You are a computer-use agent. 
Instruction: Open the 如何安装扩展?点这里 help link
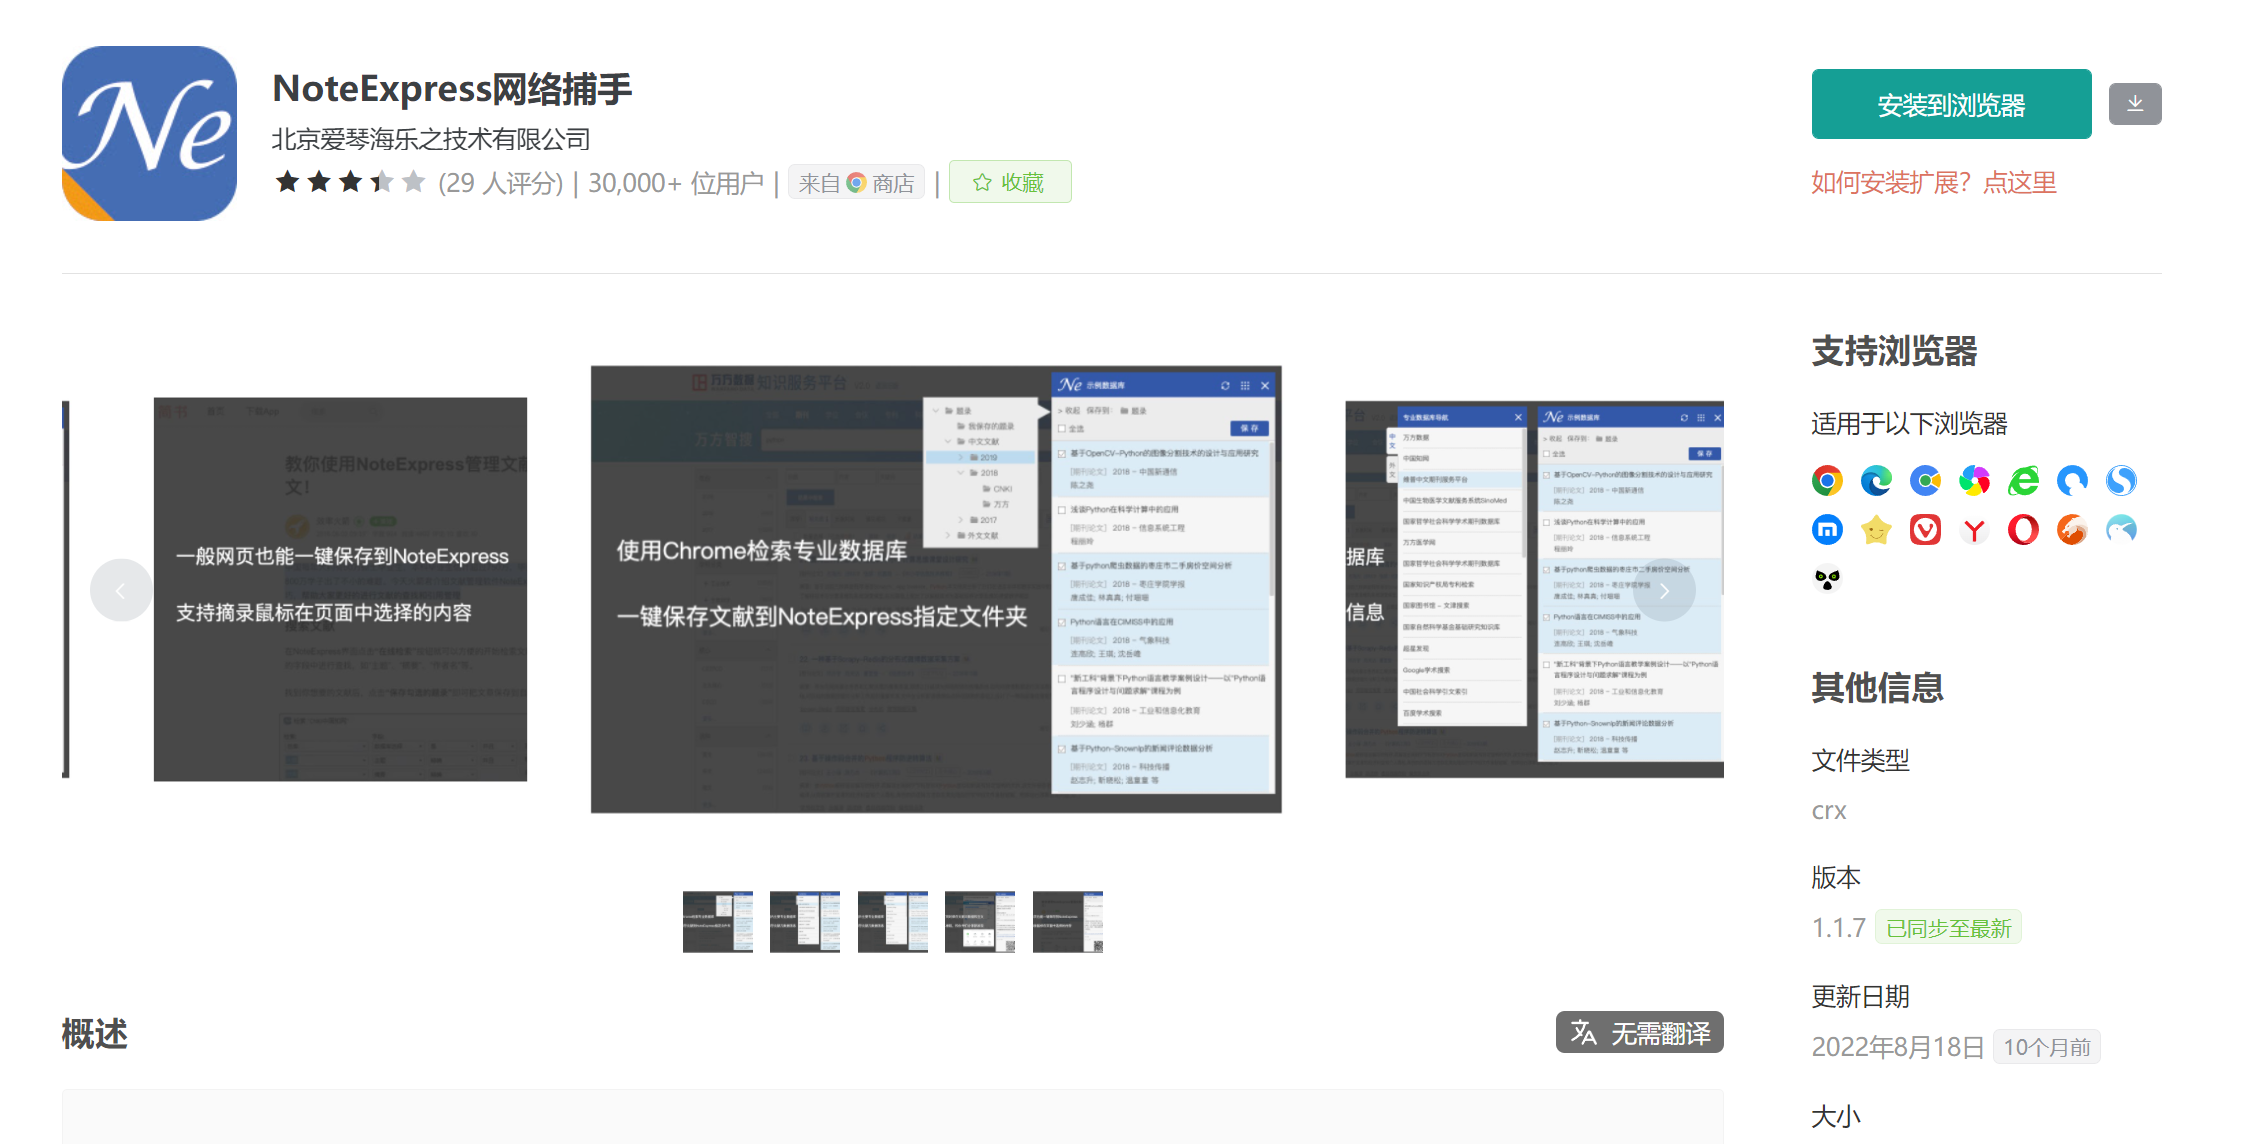1934,183
